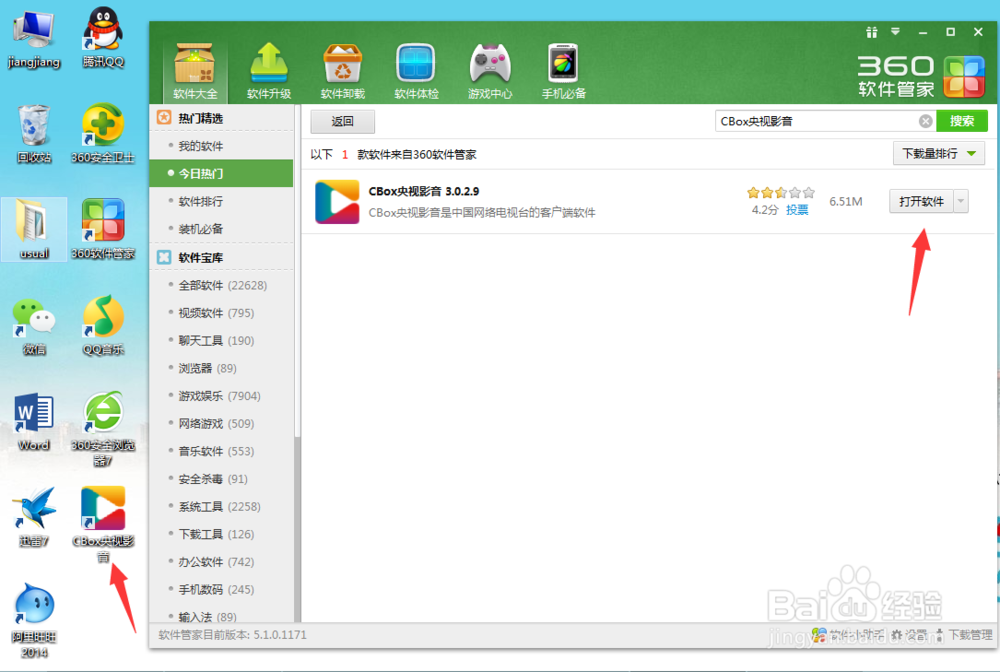Image resolution: width=1000 pixels, height=672 pixels.
Task: Select the Word desktop shortcut
Action: point(34,421)
